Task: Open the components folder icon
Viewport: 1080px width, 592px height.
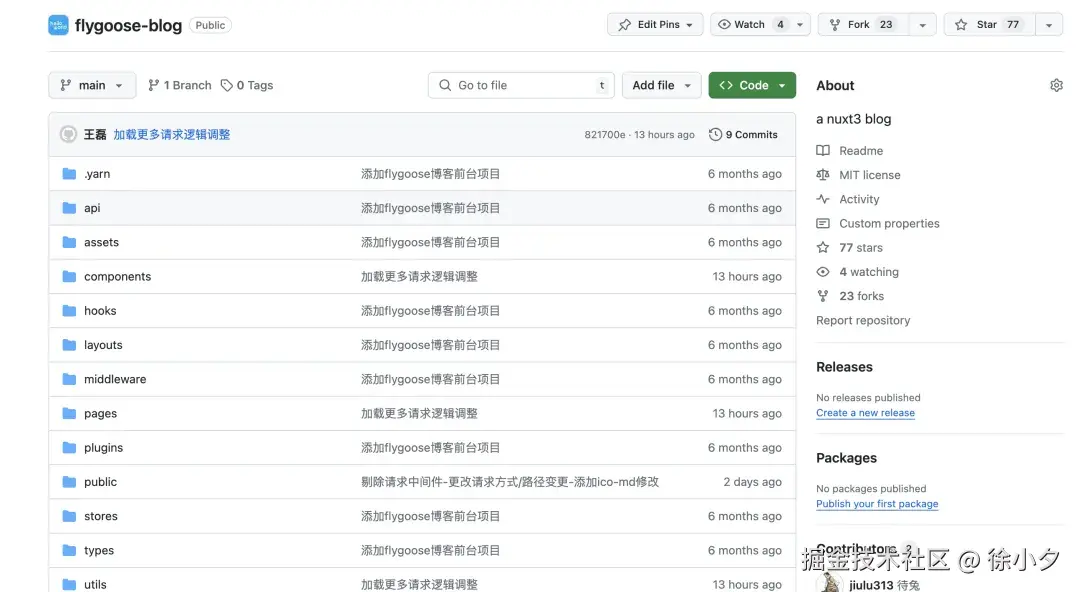Action: coord(69,276)
